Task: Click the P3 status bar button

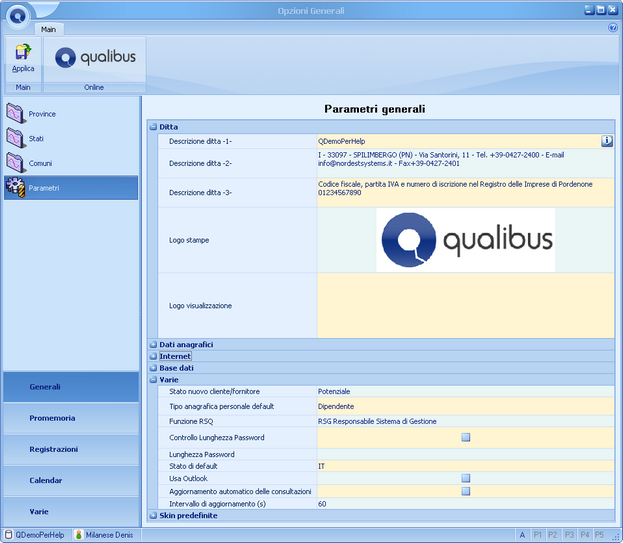Action: coord(569,535)
